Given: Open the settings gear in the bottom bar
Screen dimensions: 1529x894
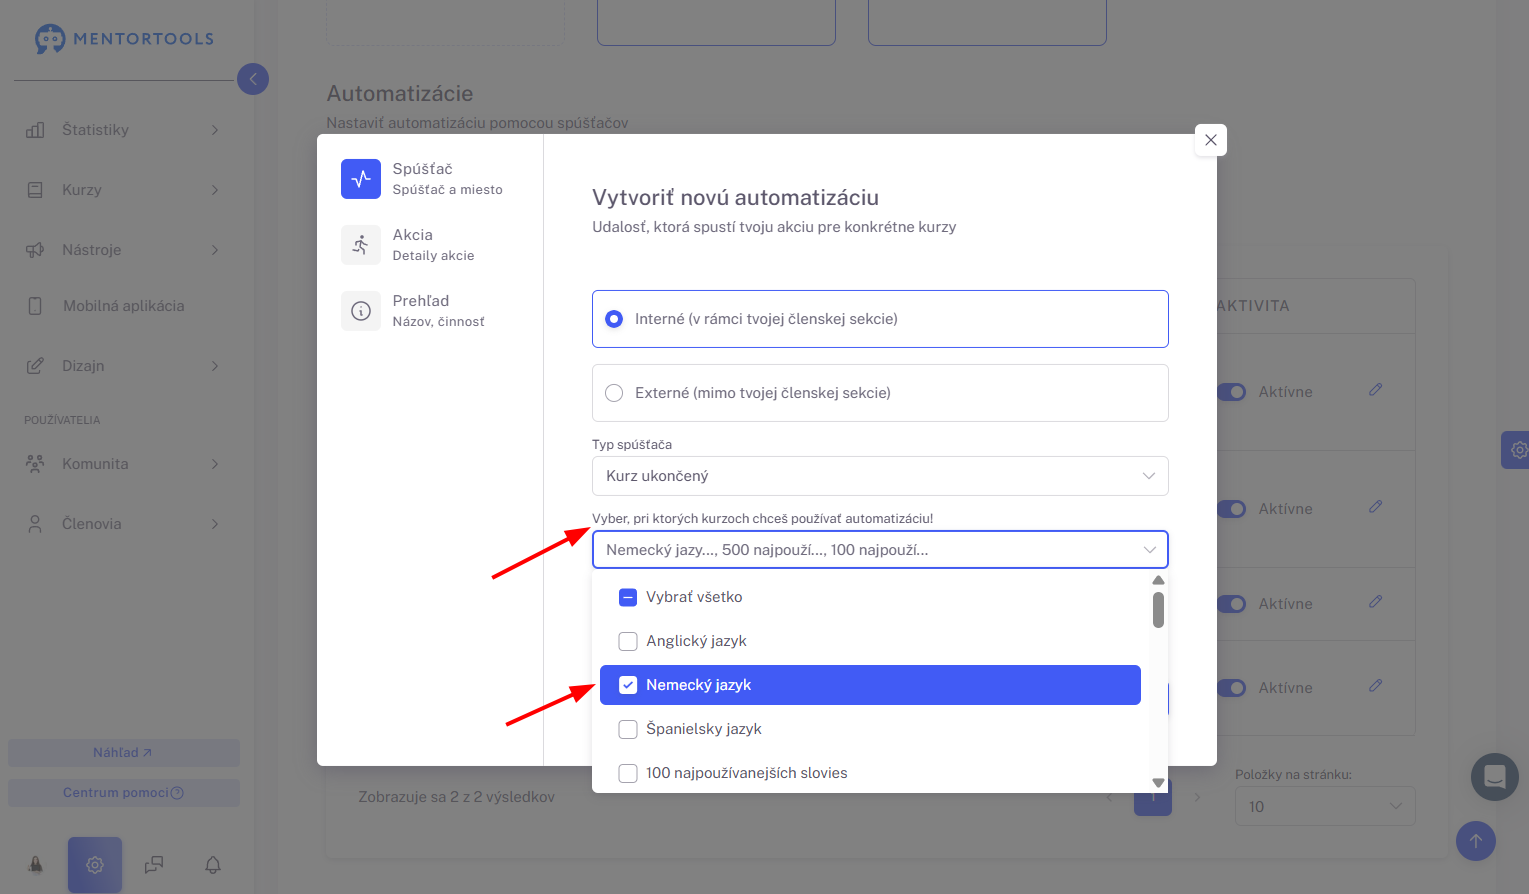Looking at the screenshot, I should (x=95, y=865).
